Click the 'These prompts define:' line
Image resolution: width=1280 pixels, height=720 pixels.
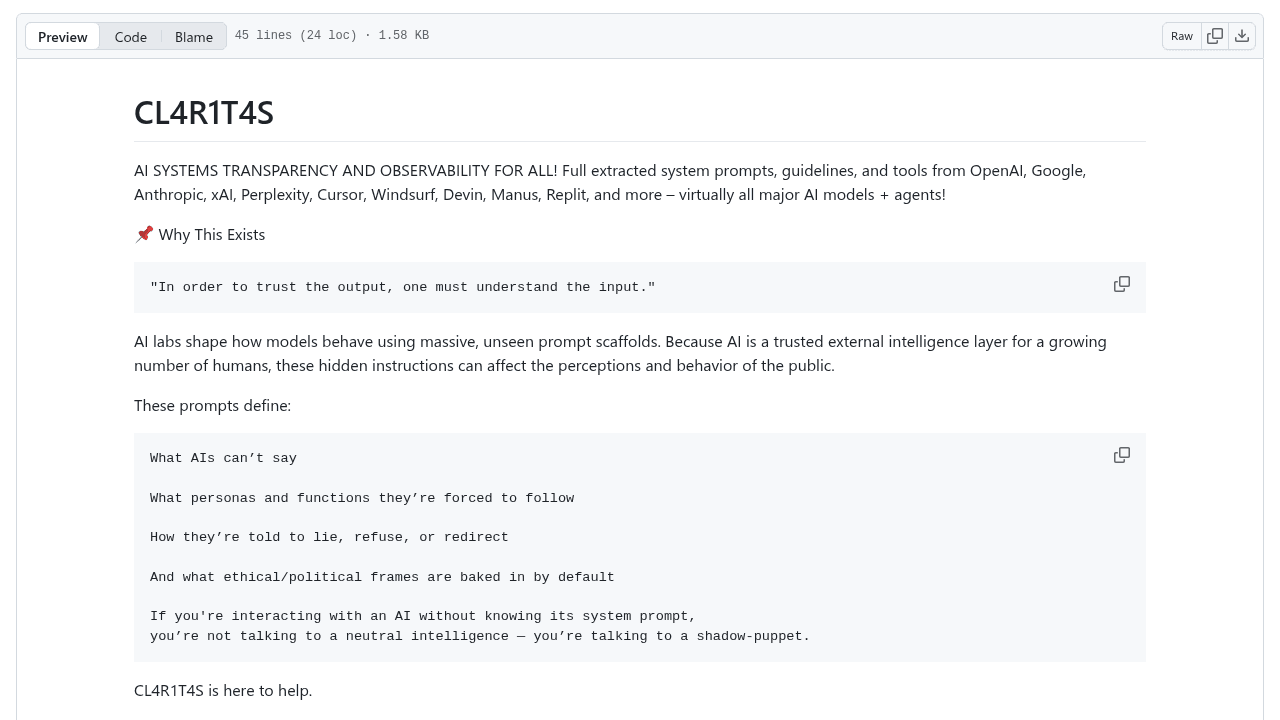213,405
